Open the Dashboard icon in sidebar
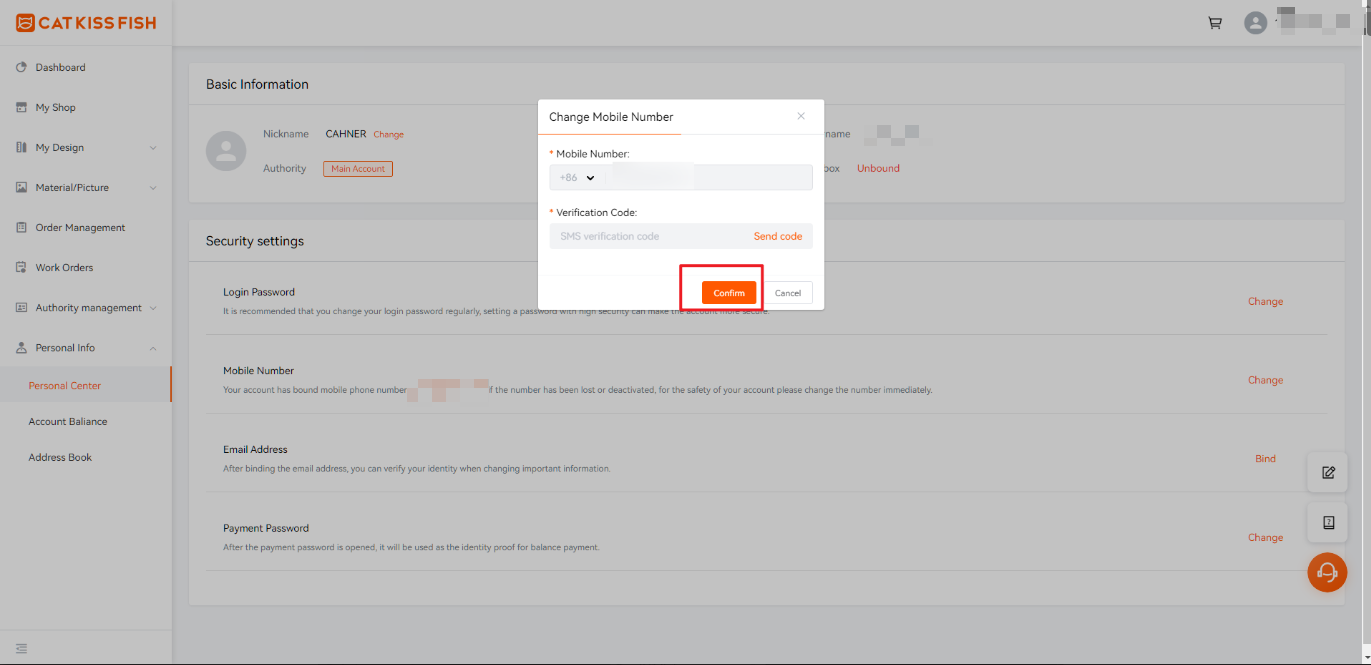The width and height of the screenshot is (1371, 665). tap(21, 67)
